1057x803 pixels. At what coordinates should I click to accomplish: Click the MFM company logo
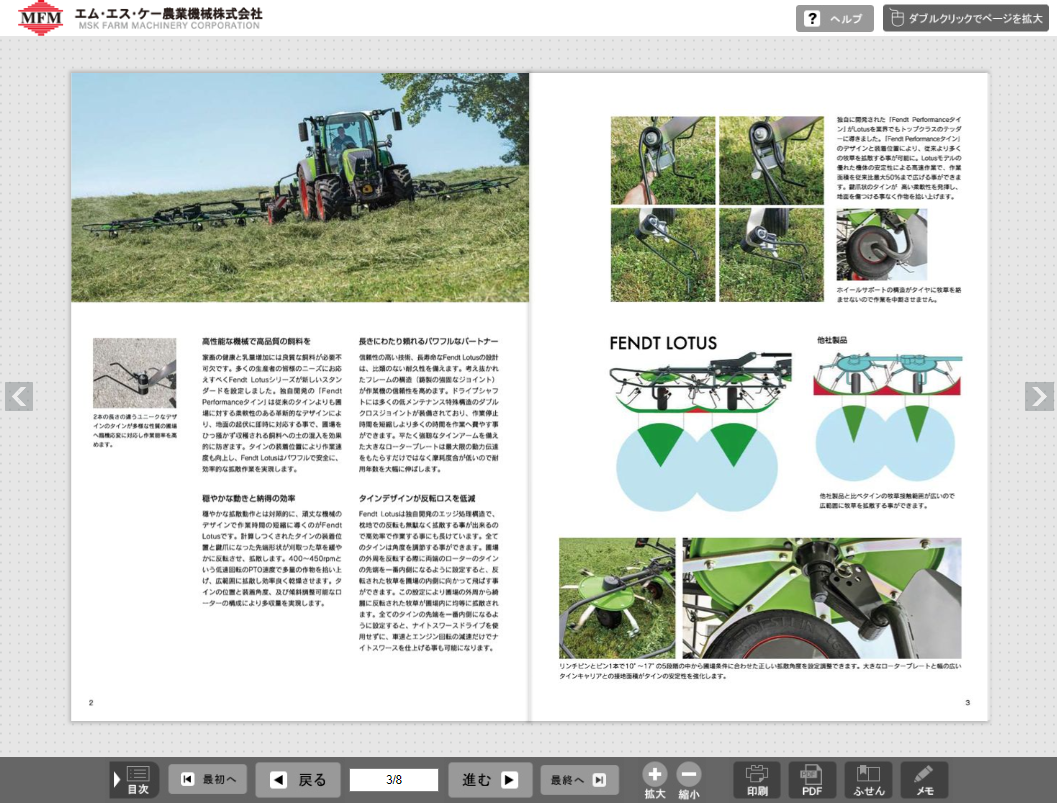pos(40,17)
